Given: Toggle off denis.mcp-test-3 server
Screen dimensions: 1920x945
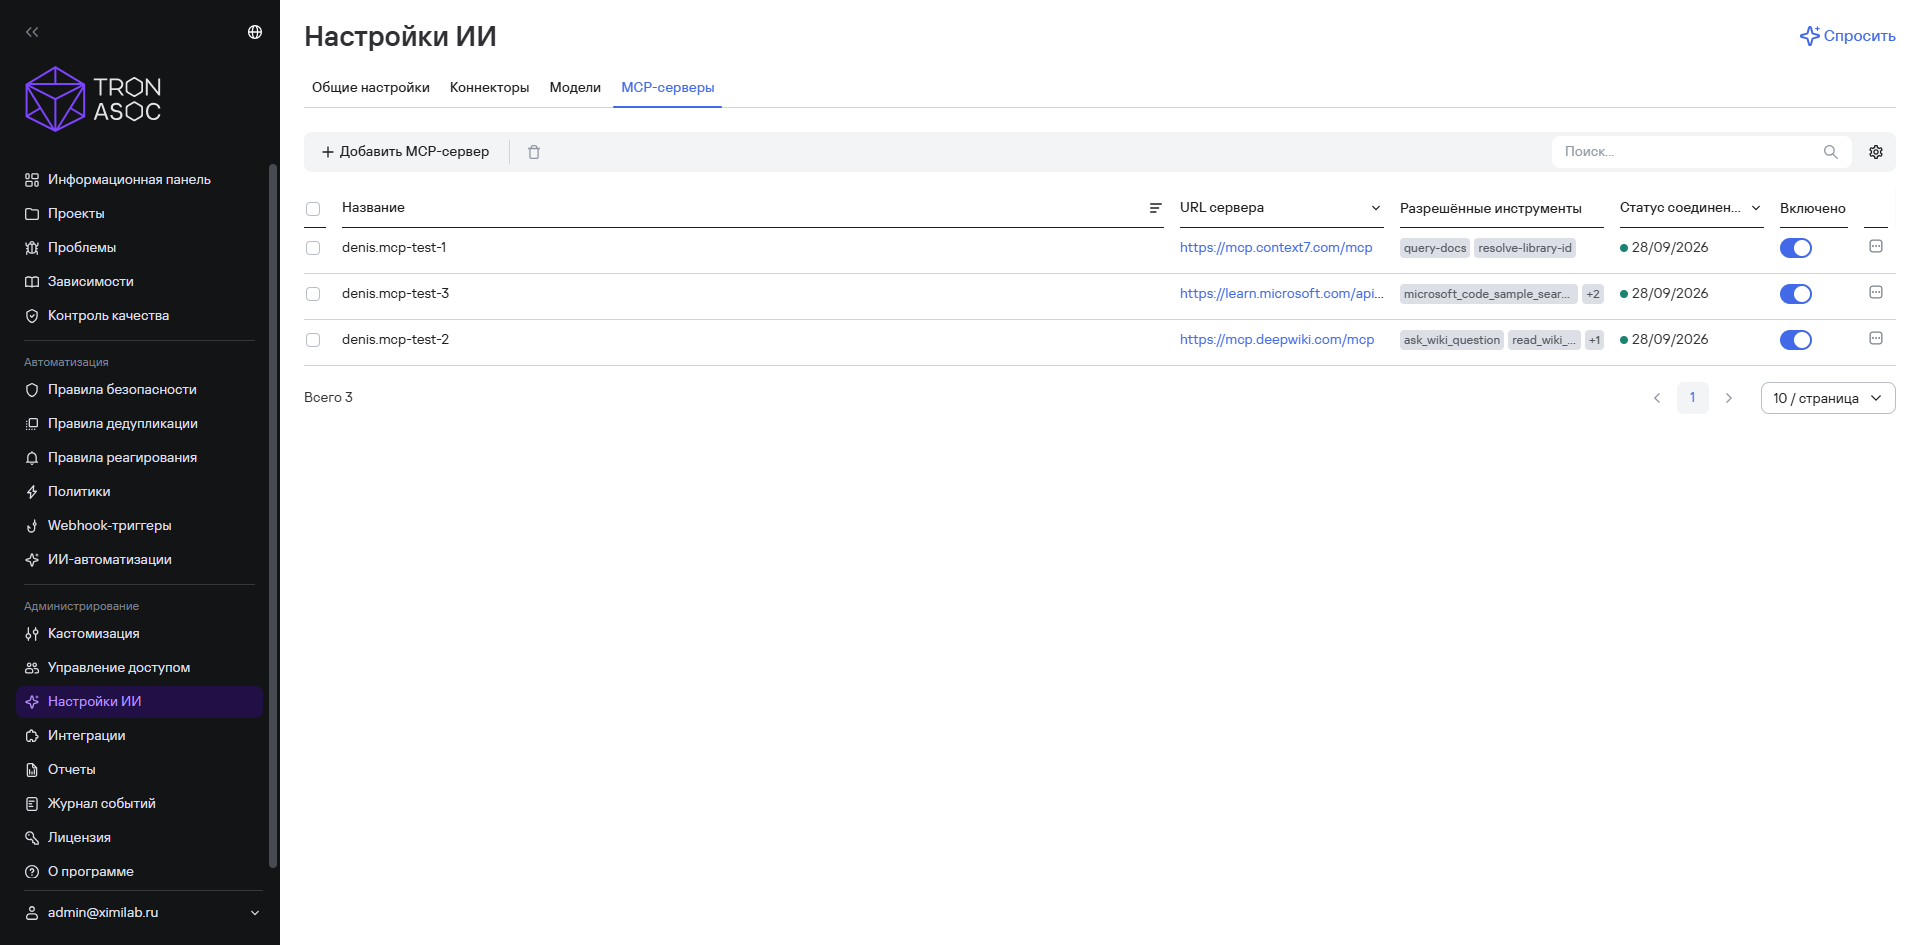Looking at the screenshot, I should (x=1796, y=294).
